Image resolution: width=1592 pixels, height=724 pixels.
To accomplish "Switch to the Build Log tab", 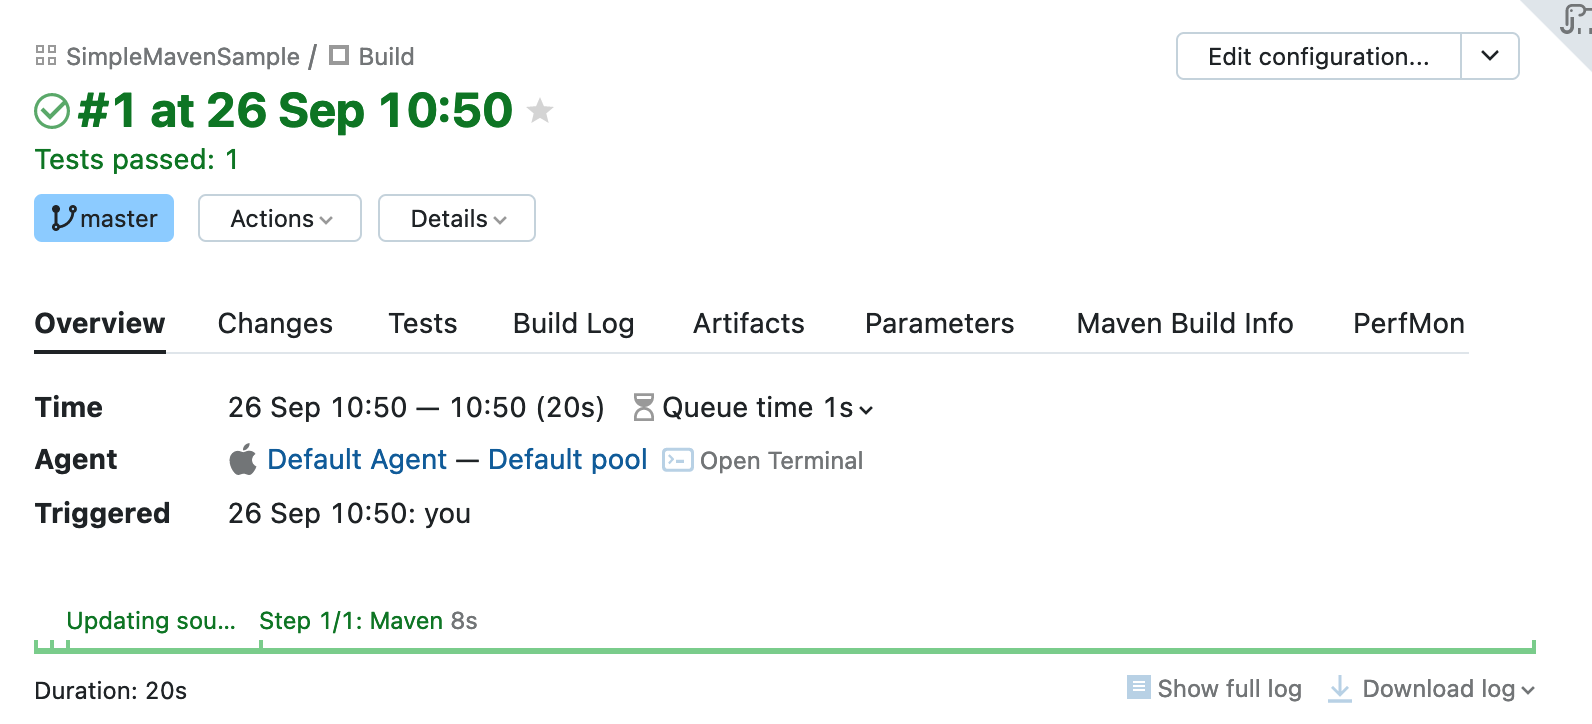I will pos(573,323).
